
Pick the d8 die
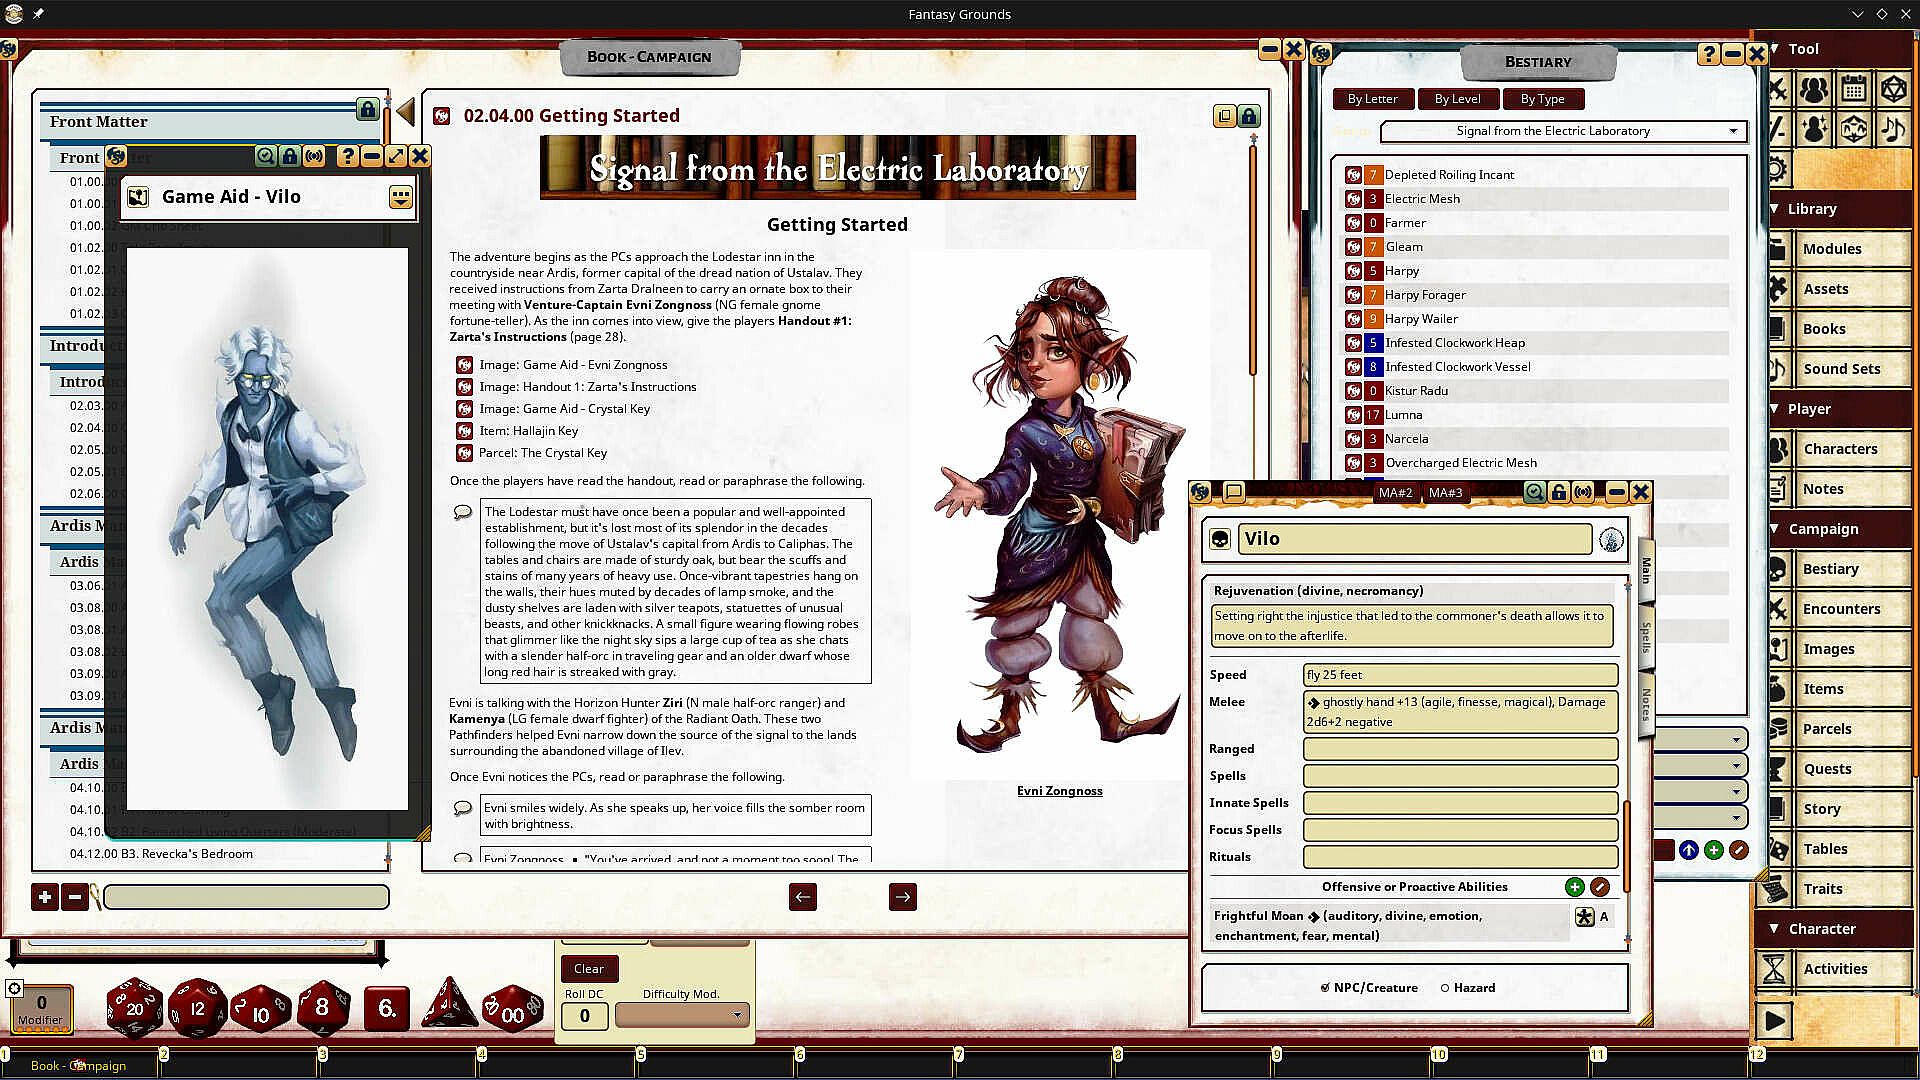pos(321,1007)
